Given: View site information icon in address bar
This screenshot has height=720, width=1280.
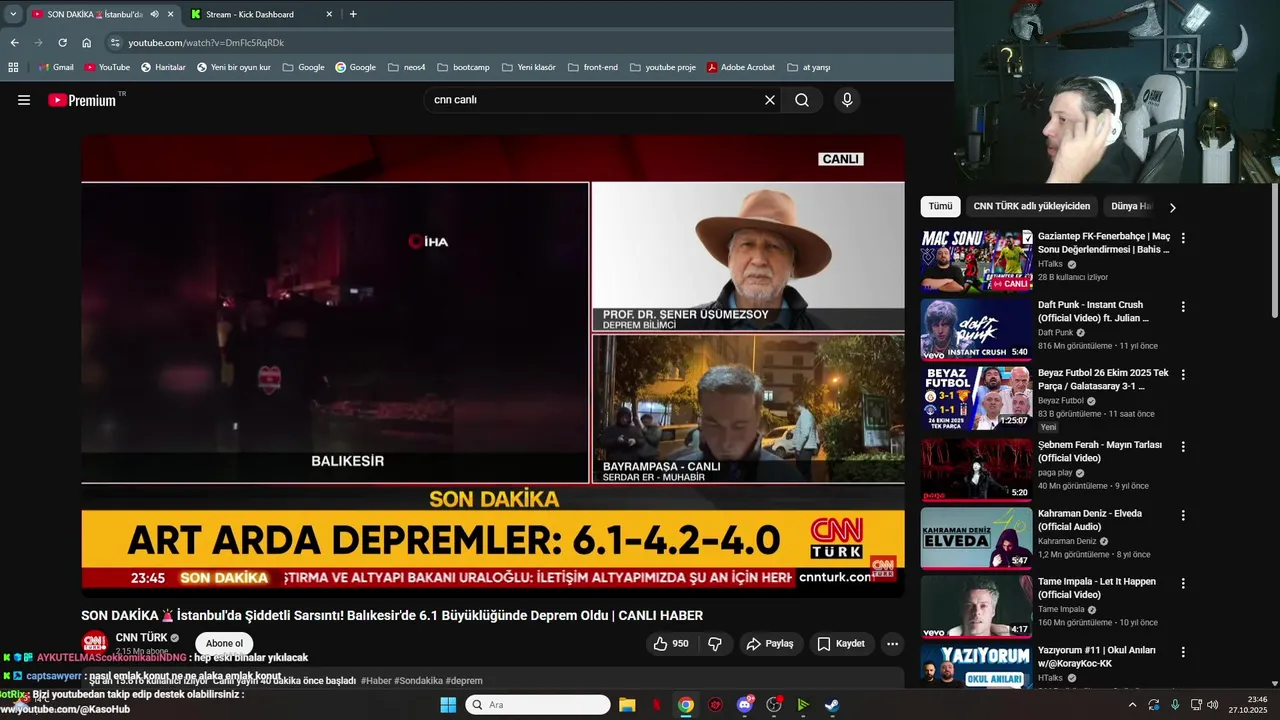Looking at the screenshot, I should pos(115,43).
